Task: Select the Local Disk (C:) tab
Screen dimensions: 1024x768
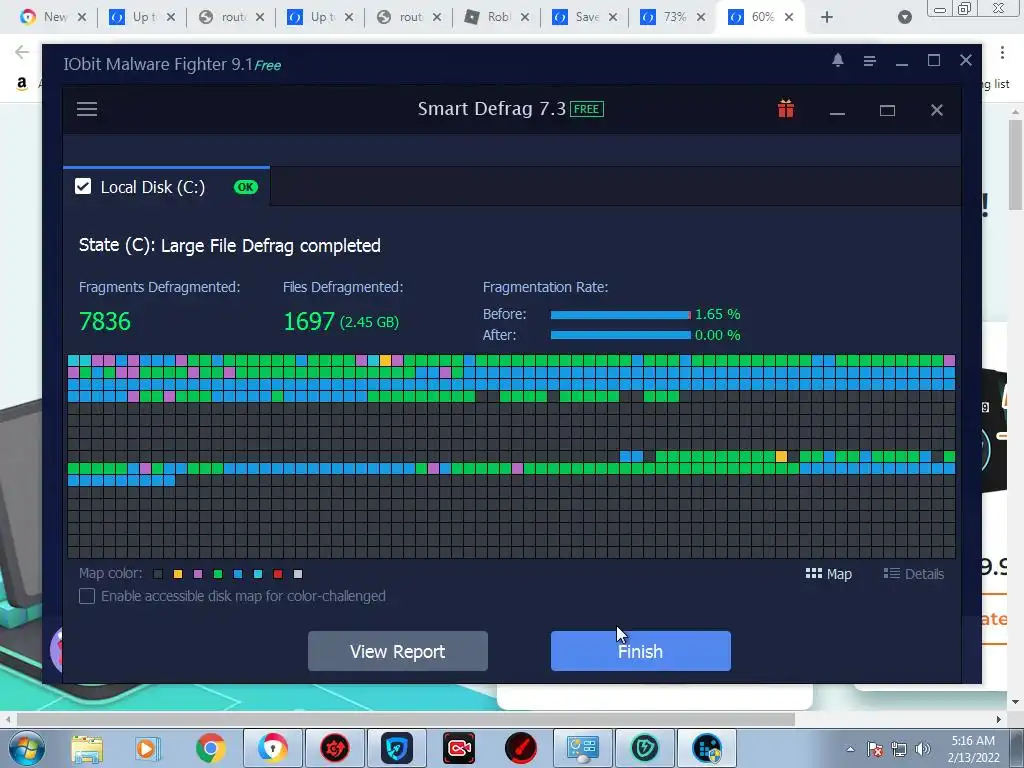Action: (167, 187)
